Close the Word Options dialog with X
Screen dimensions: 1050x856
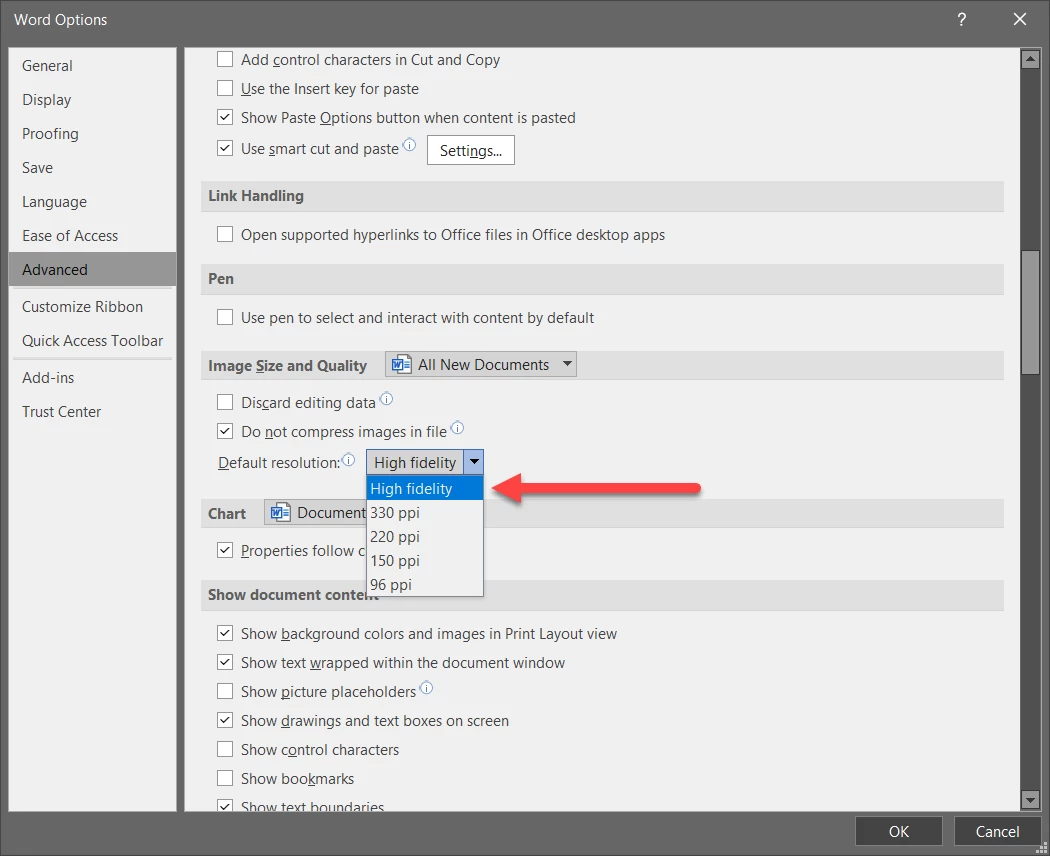coord(1019,19)
